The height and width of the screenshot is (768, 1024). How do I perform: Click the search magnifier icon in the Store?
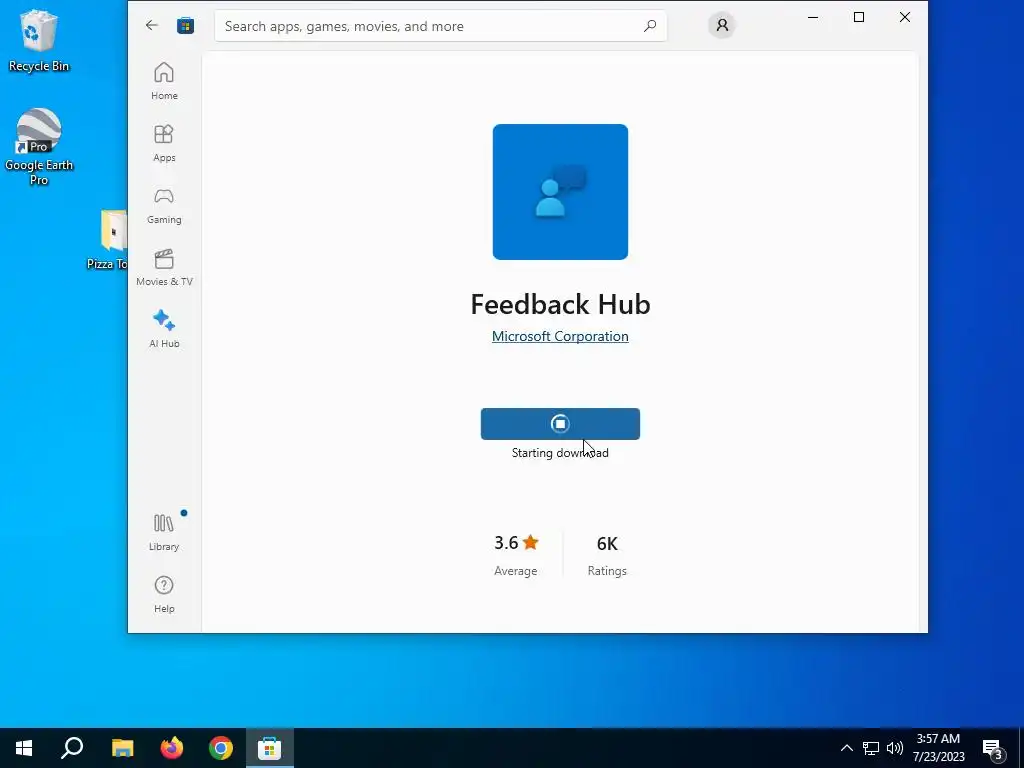click(650, 26)
